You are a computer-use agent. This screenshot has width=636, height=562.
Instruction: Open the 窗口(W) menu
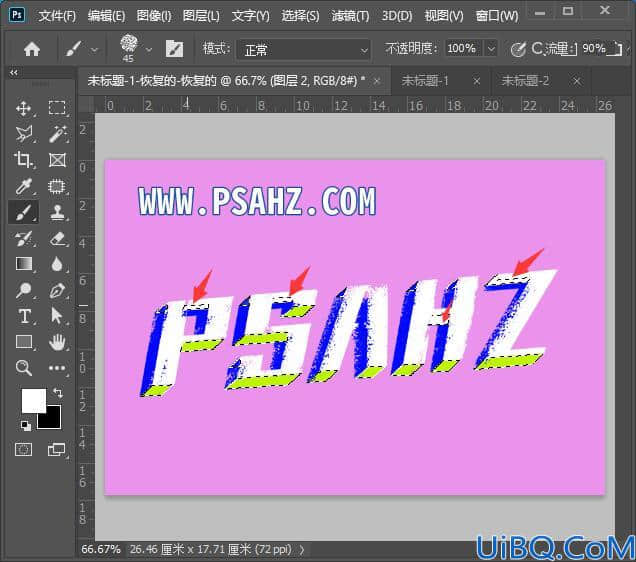tap(497, 16)
